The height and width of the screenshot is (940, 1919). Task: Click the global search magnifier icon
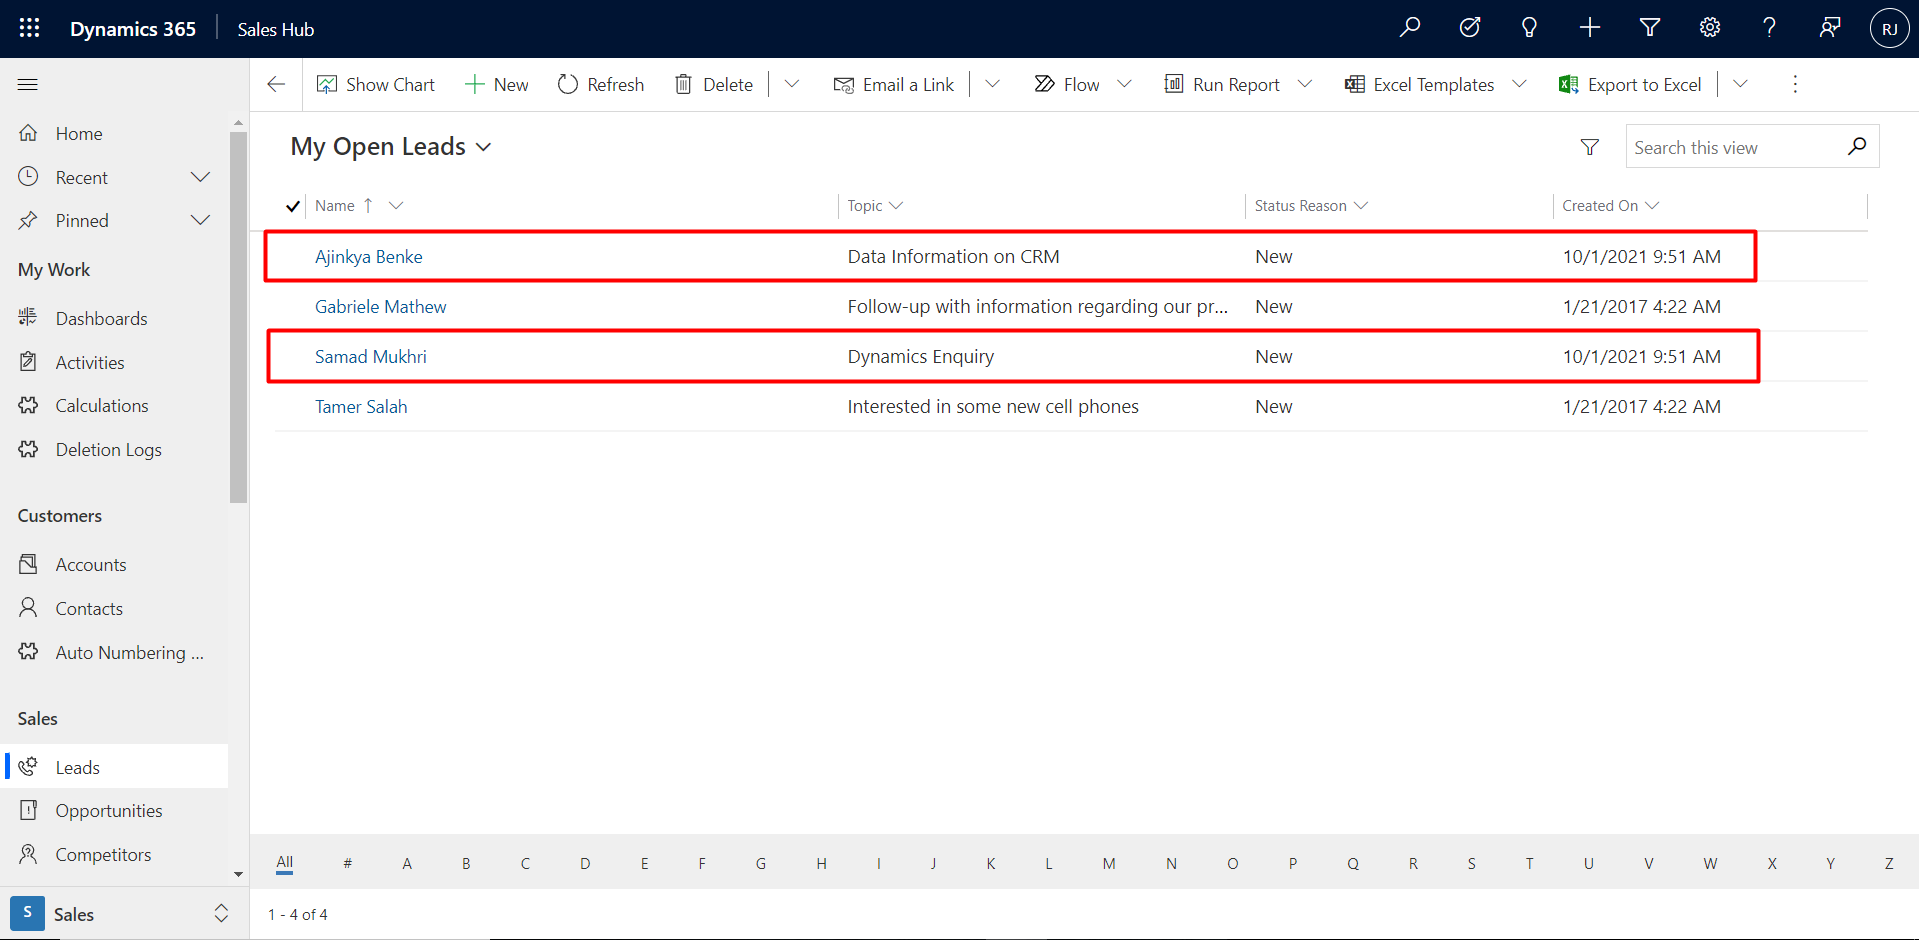click(x=1410, y=28)
